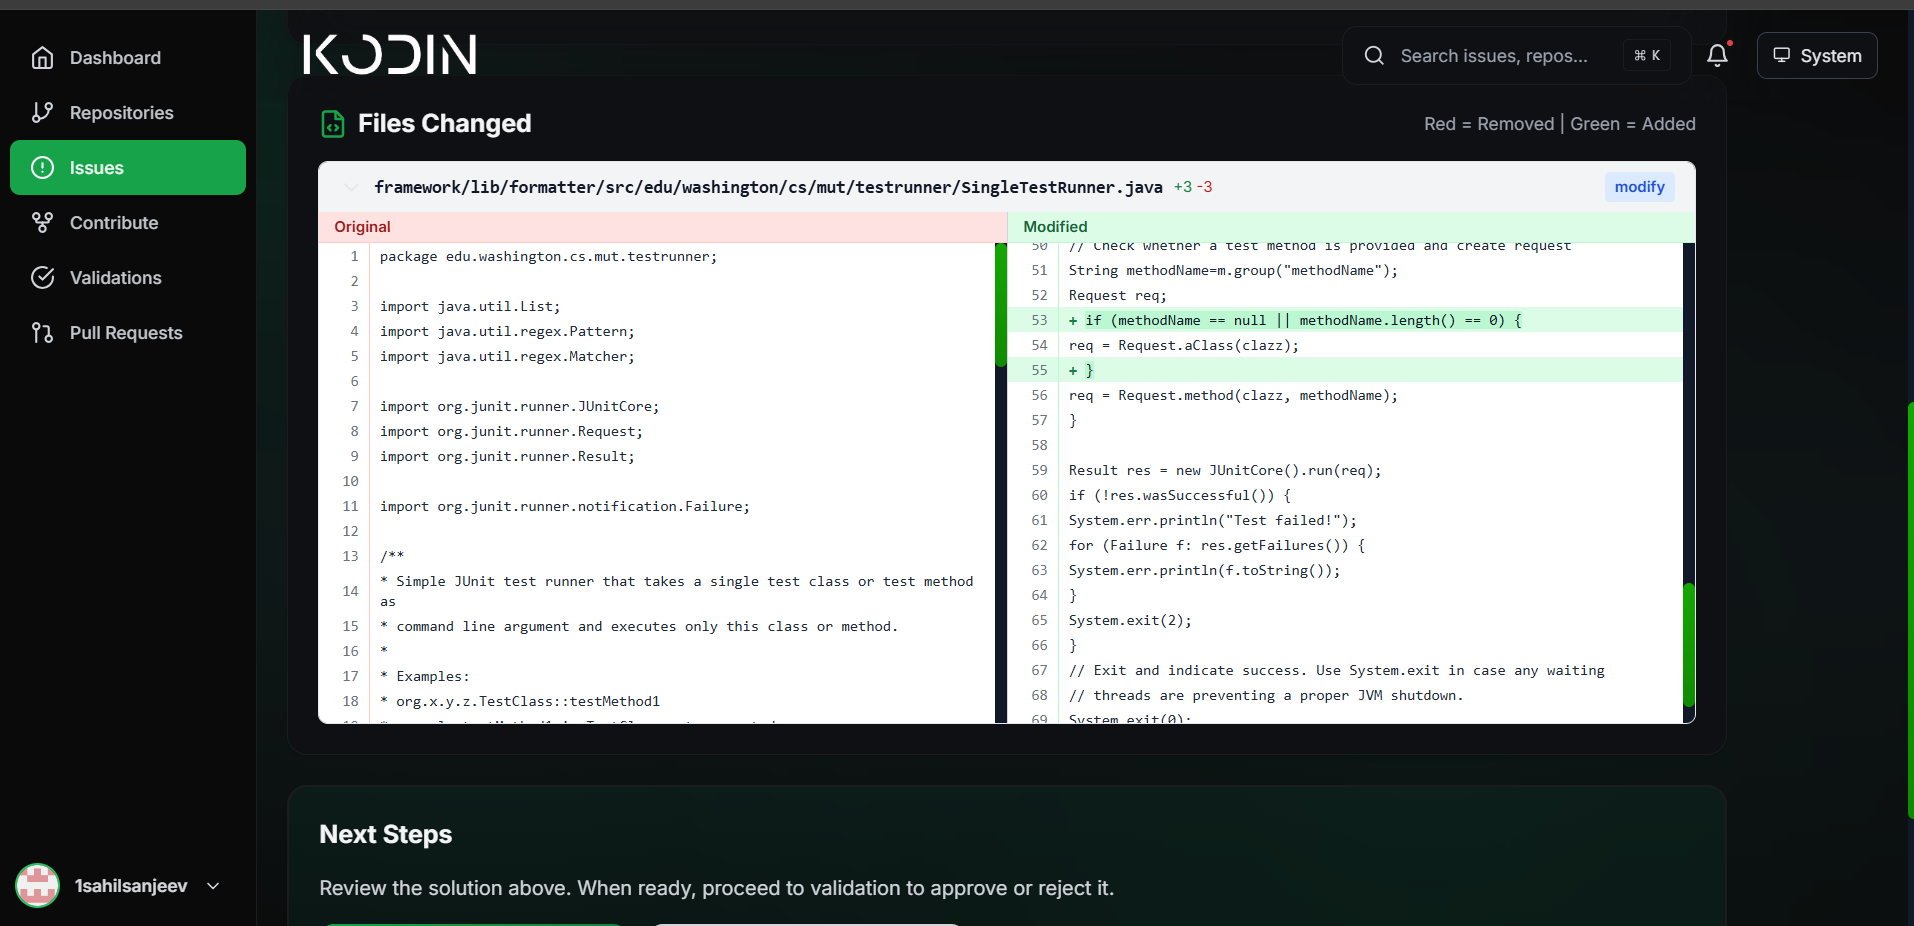Click the modify badge on file
The image size is (1914, 926).
pos(1639,187)
